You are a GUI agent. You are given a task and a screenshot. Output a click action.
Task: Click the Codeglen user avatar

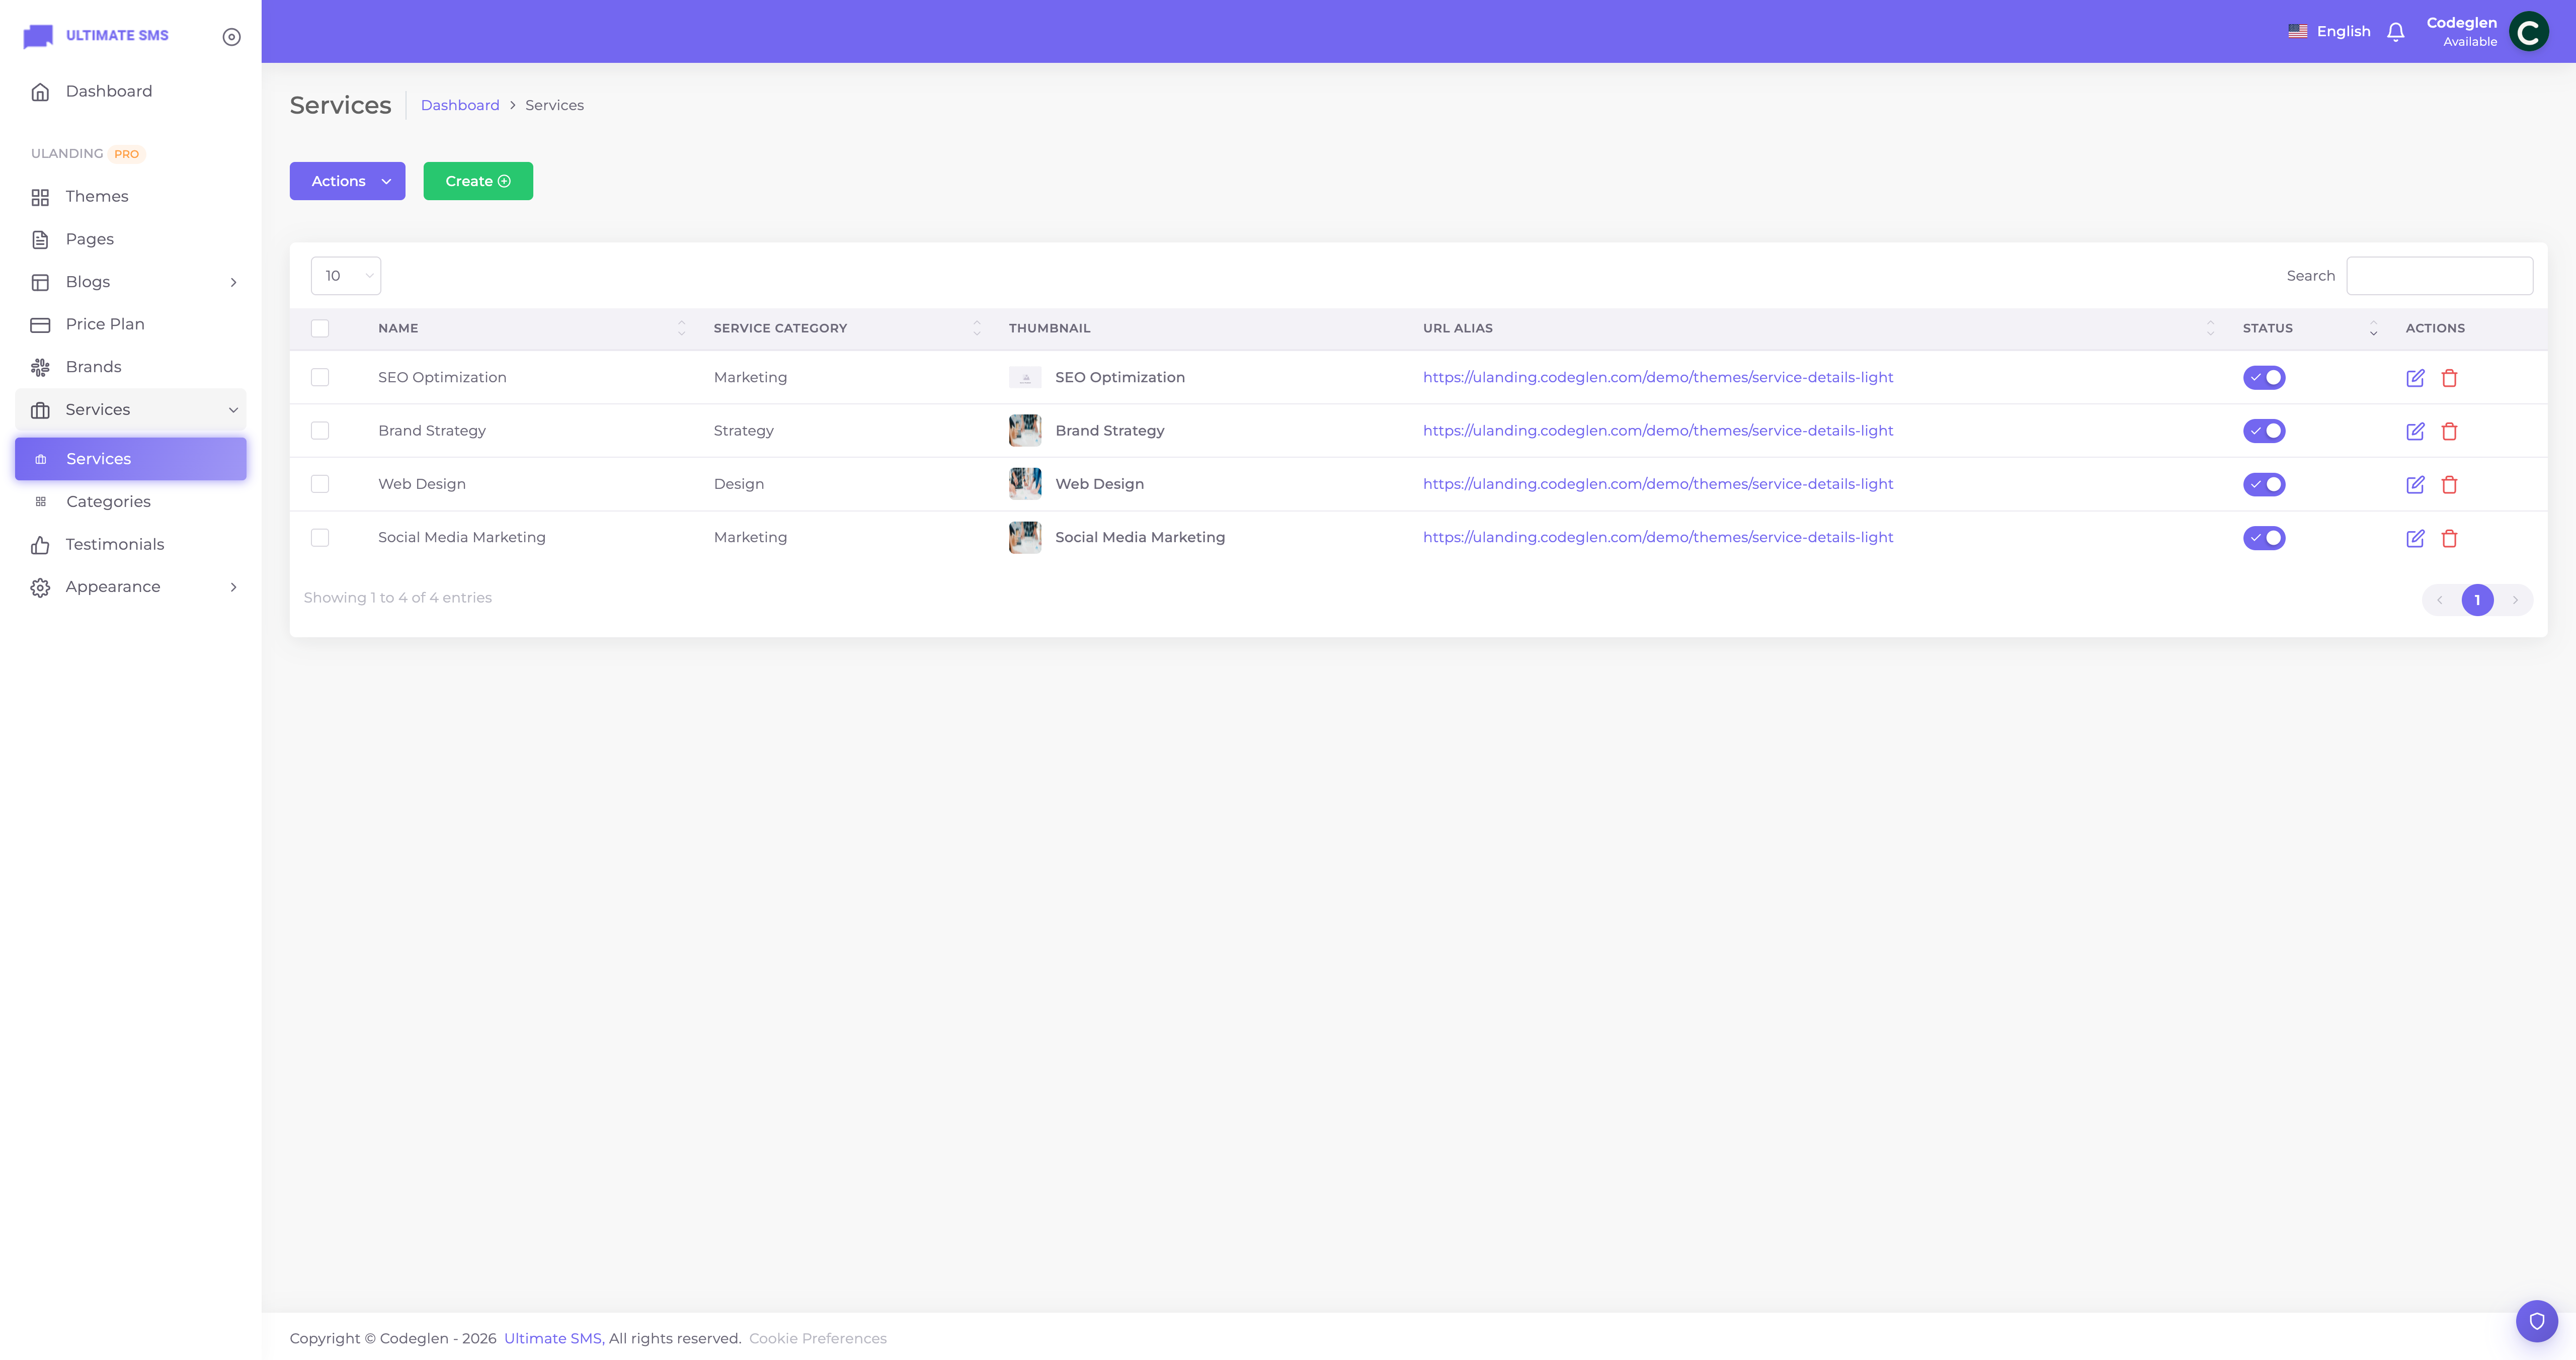pyautogui.click(x=2528, y=31)
